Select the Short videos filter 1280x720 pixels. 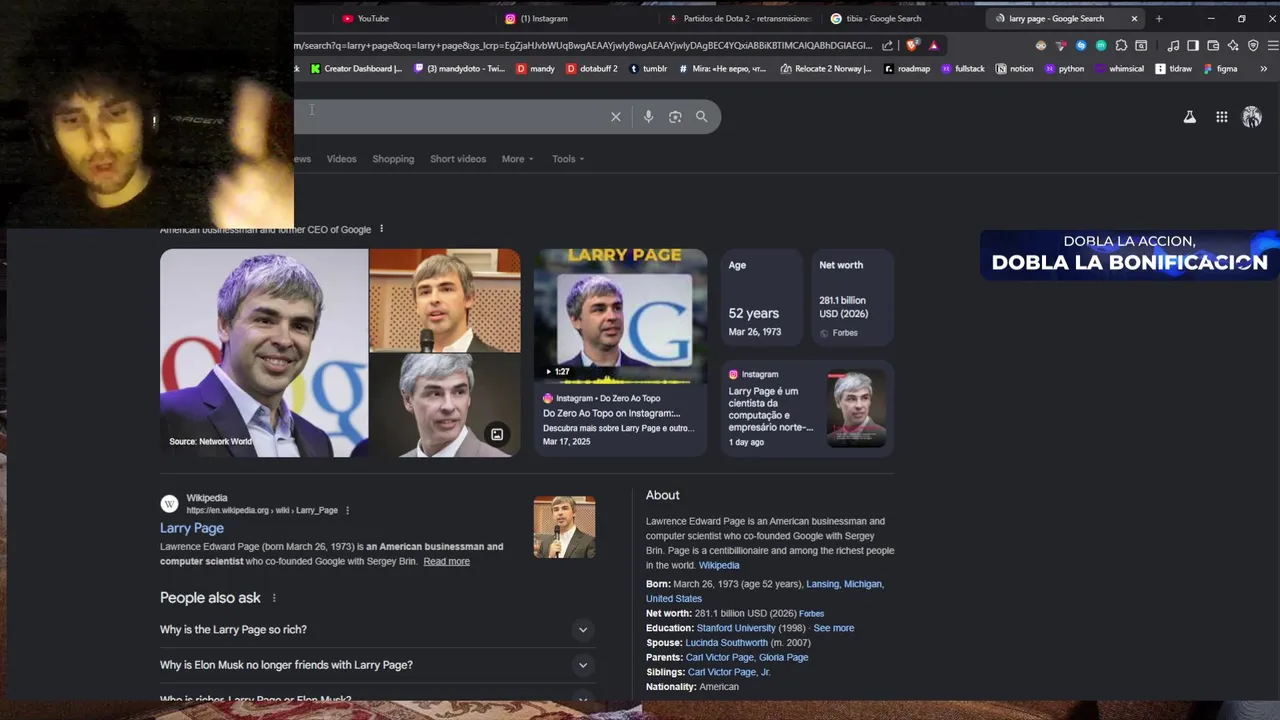[x=458, y=159]
